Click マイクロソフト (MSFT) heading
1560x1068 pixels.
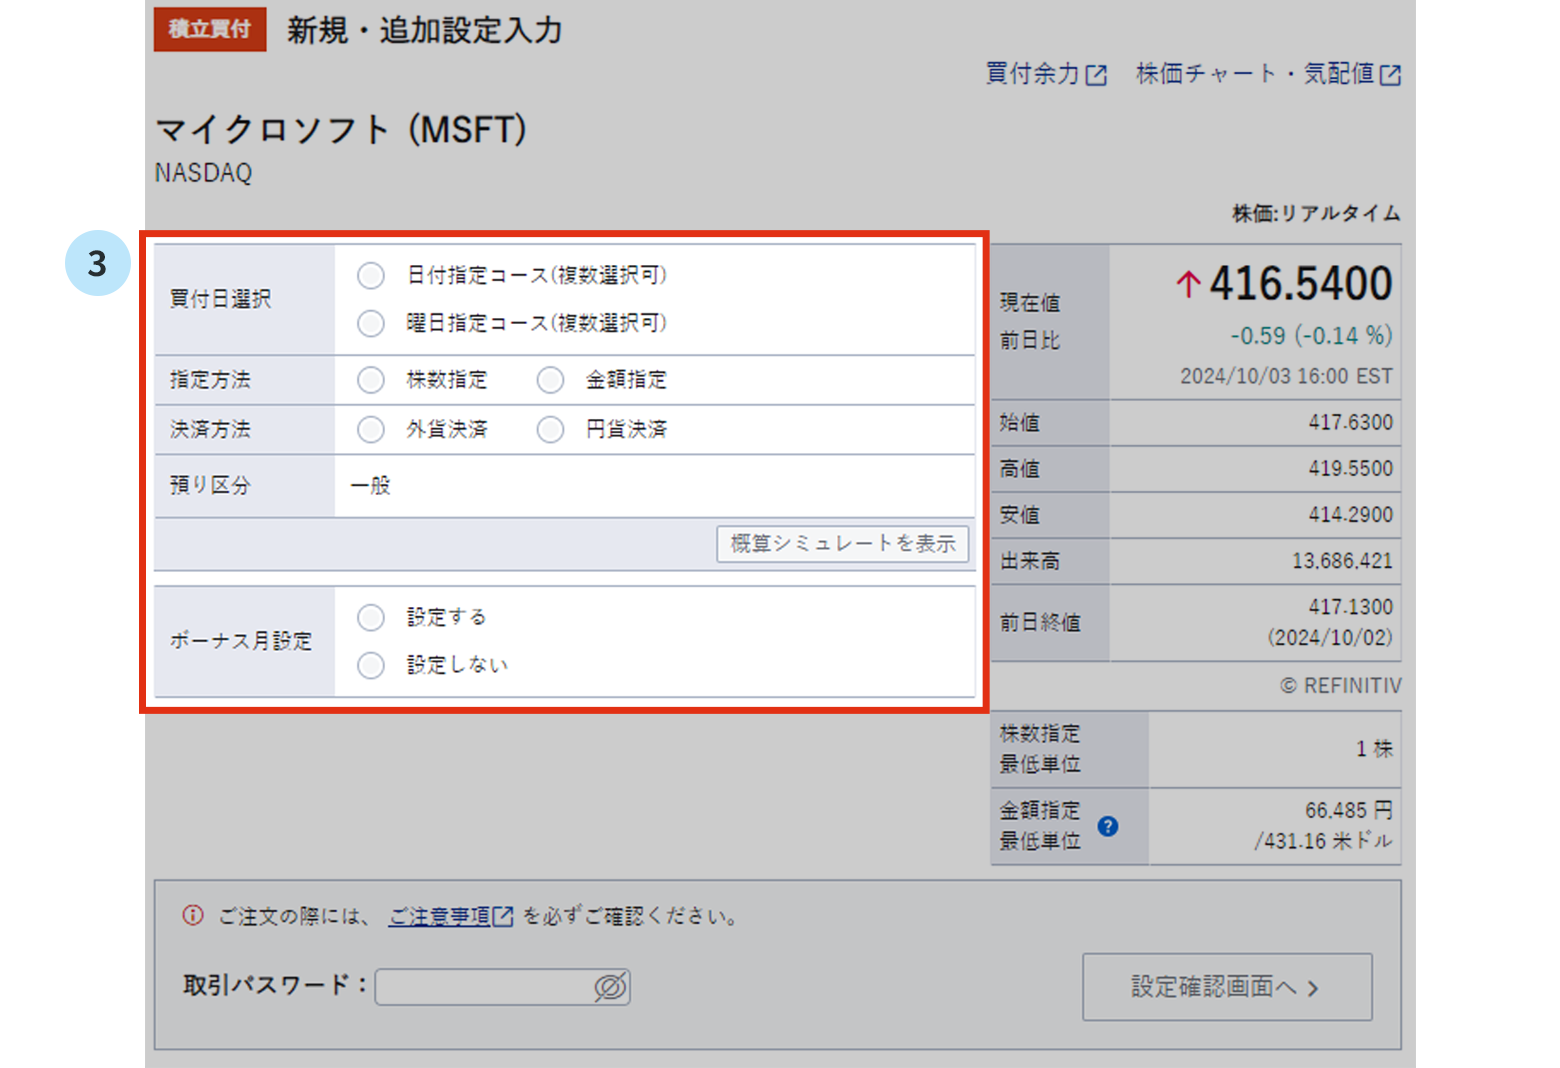coord(341,130)
